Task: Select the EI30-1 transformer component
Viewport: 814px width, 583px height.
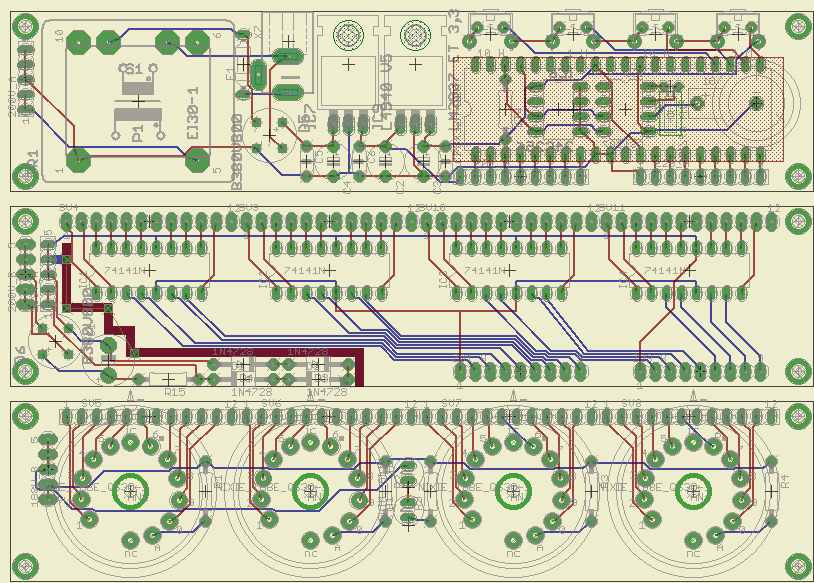Action: pos(138,100)
